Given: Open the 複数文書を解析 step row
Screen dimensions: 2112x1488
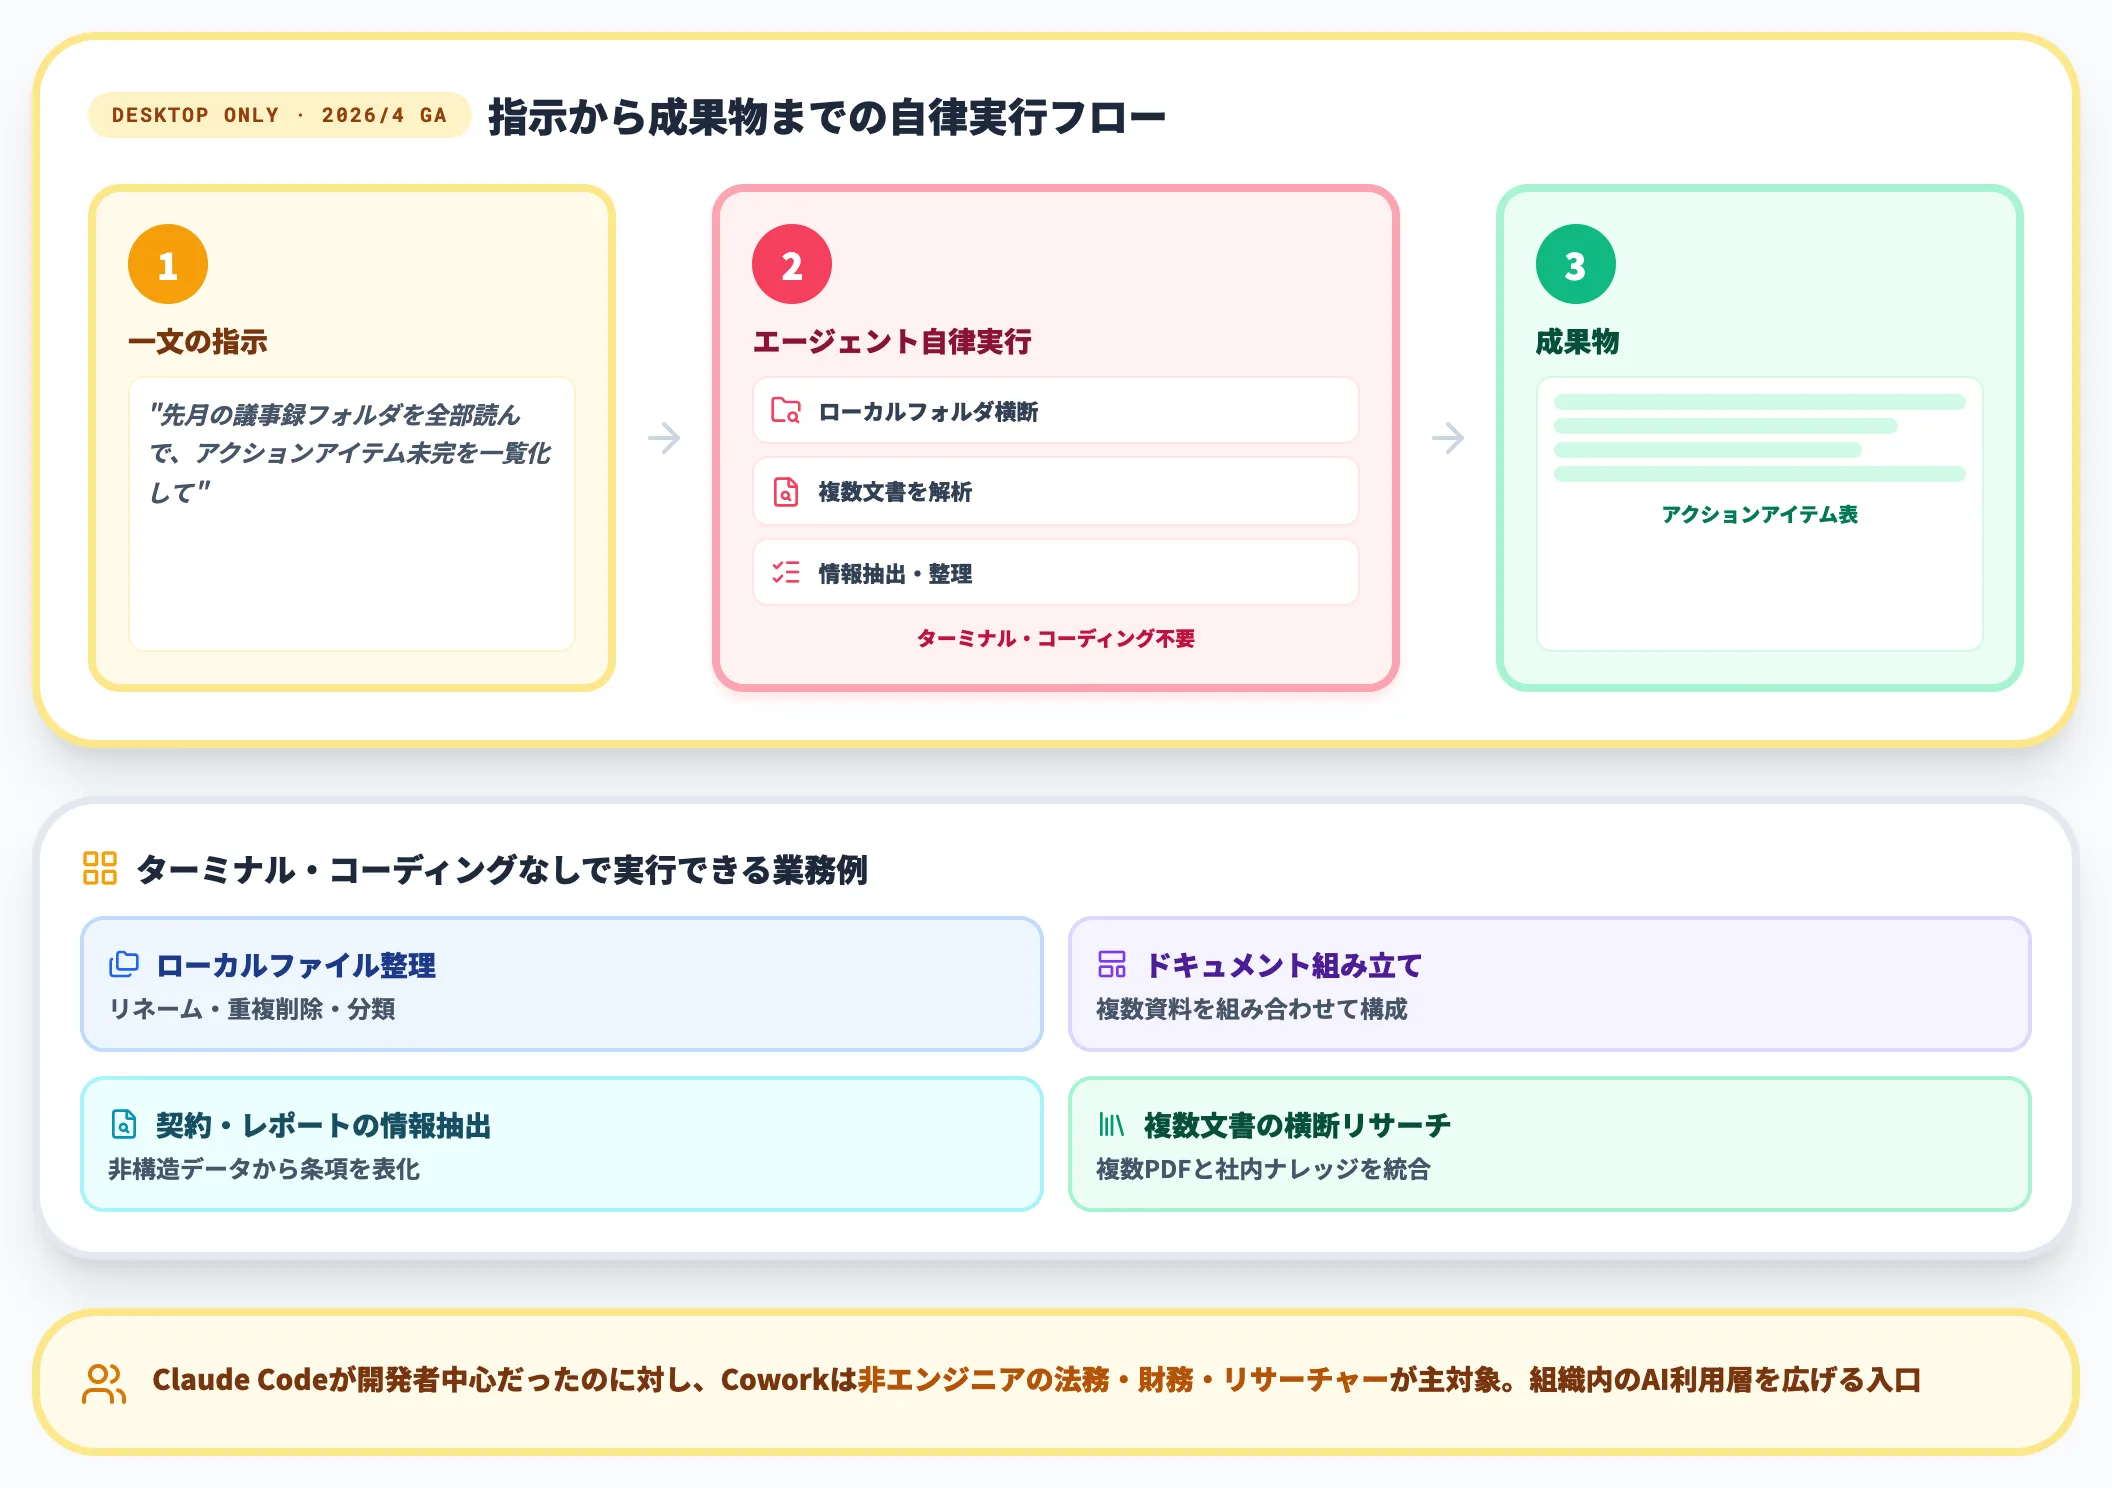Looking at the screenshot, I should tap(1055, 492).
